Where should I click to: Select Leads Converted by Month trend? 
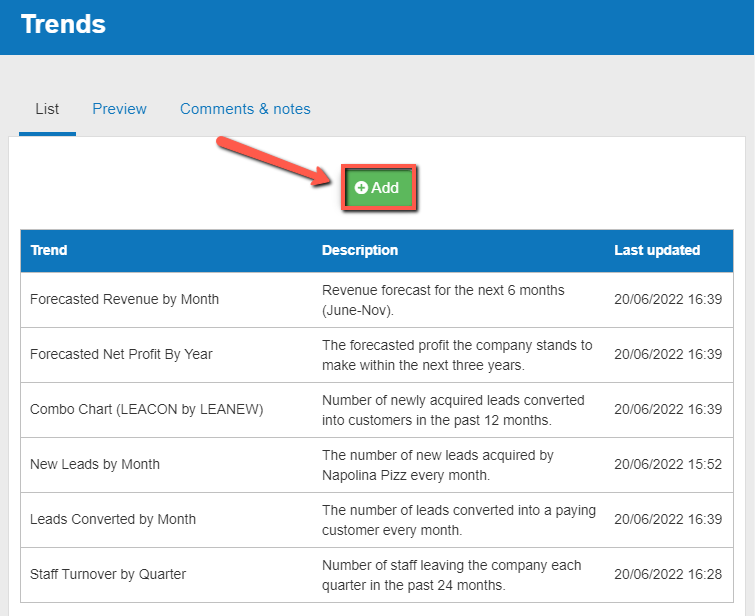click(113, 519)
